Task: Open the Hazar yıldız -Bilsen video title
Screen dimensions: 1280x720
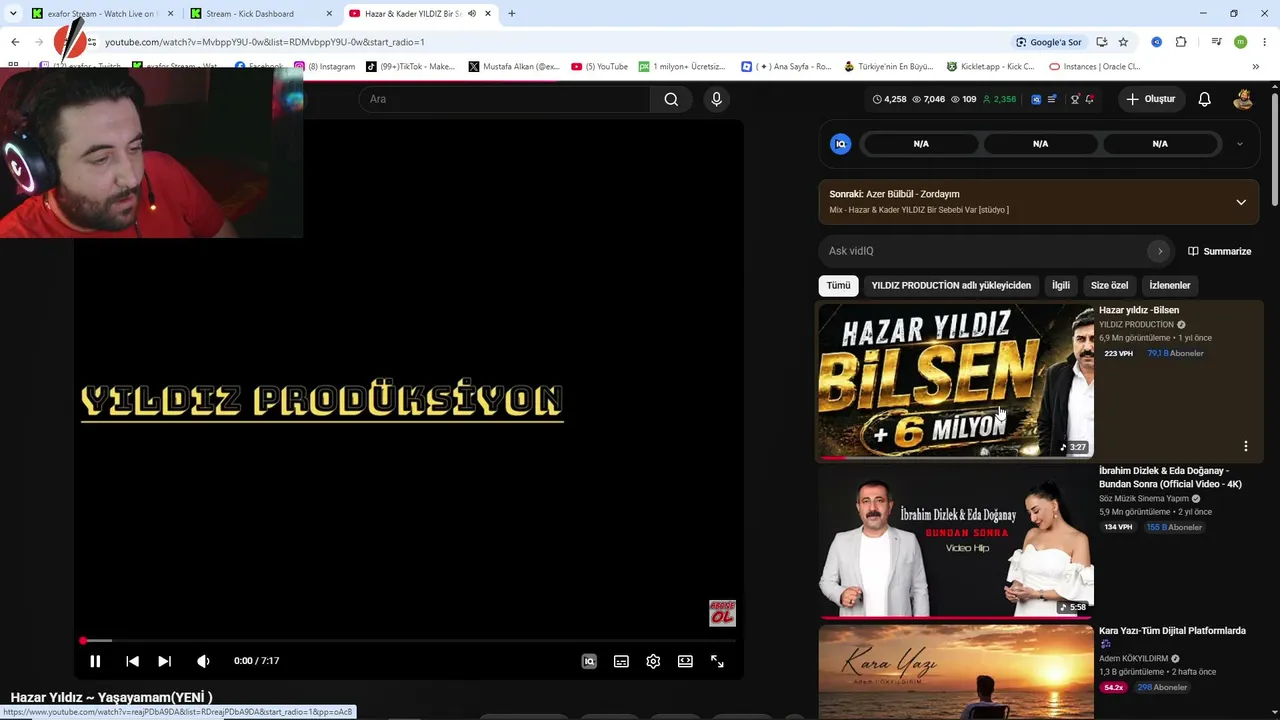Action: coord(1139,310)
